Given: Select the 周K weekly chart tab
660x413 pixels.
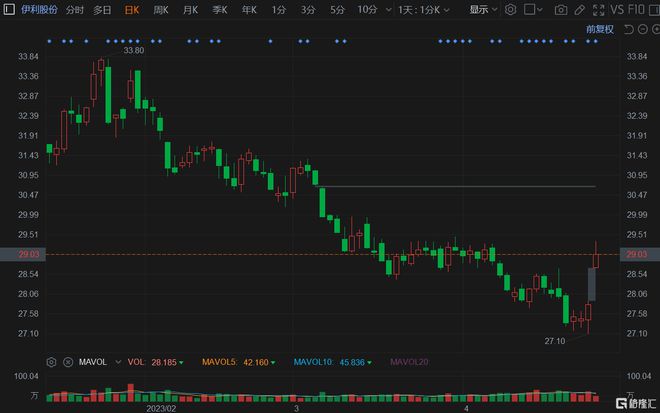Looking at the screenshot, I should tap(161, 10).
